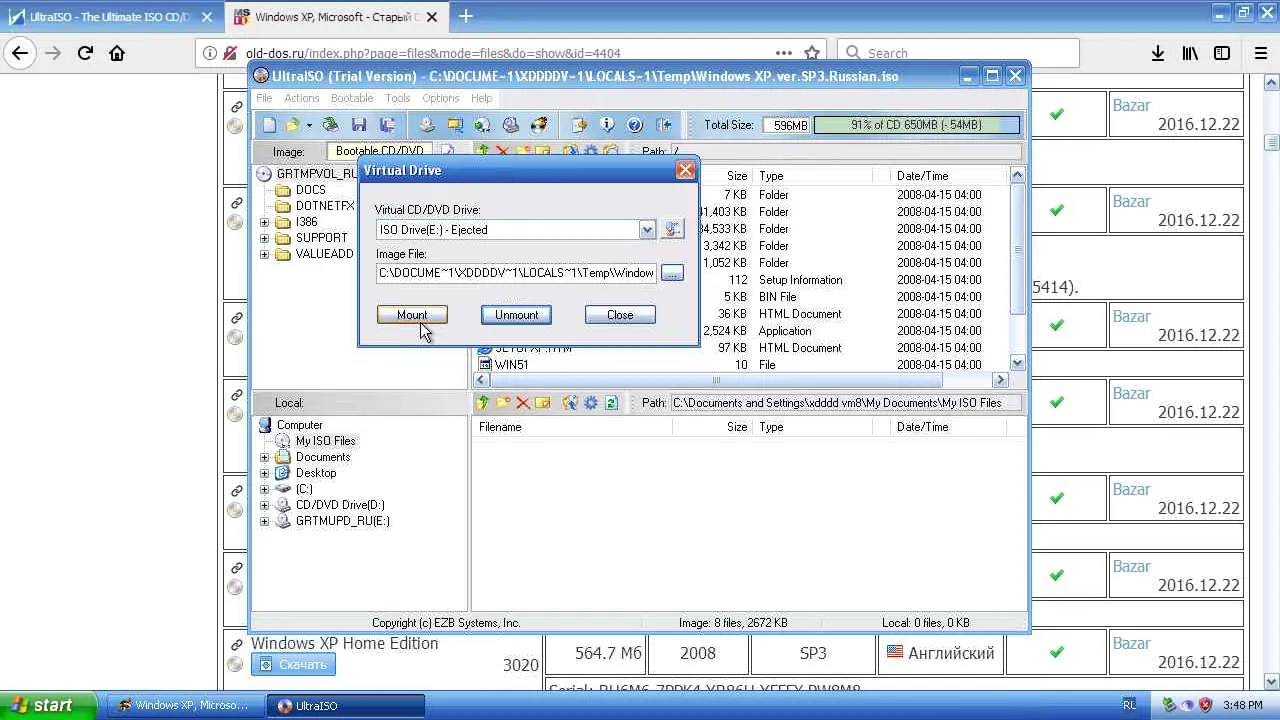
Task: Click the red Delete icon in Local toolbar
Action: point(522,403)
